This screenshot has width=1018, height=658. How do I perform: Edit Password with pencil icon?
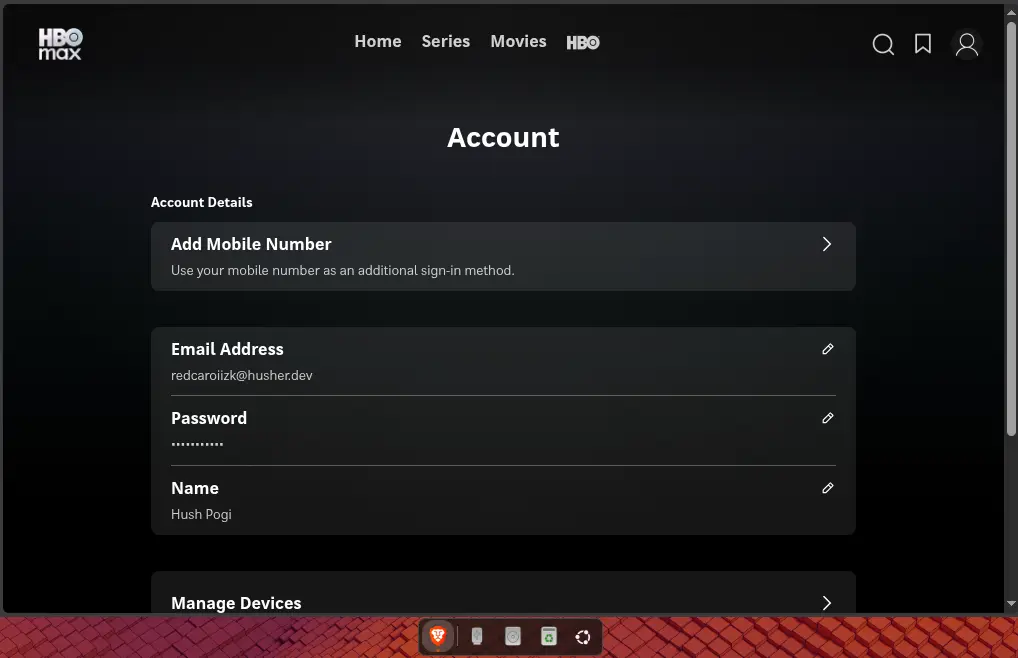827,418
